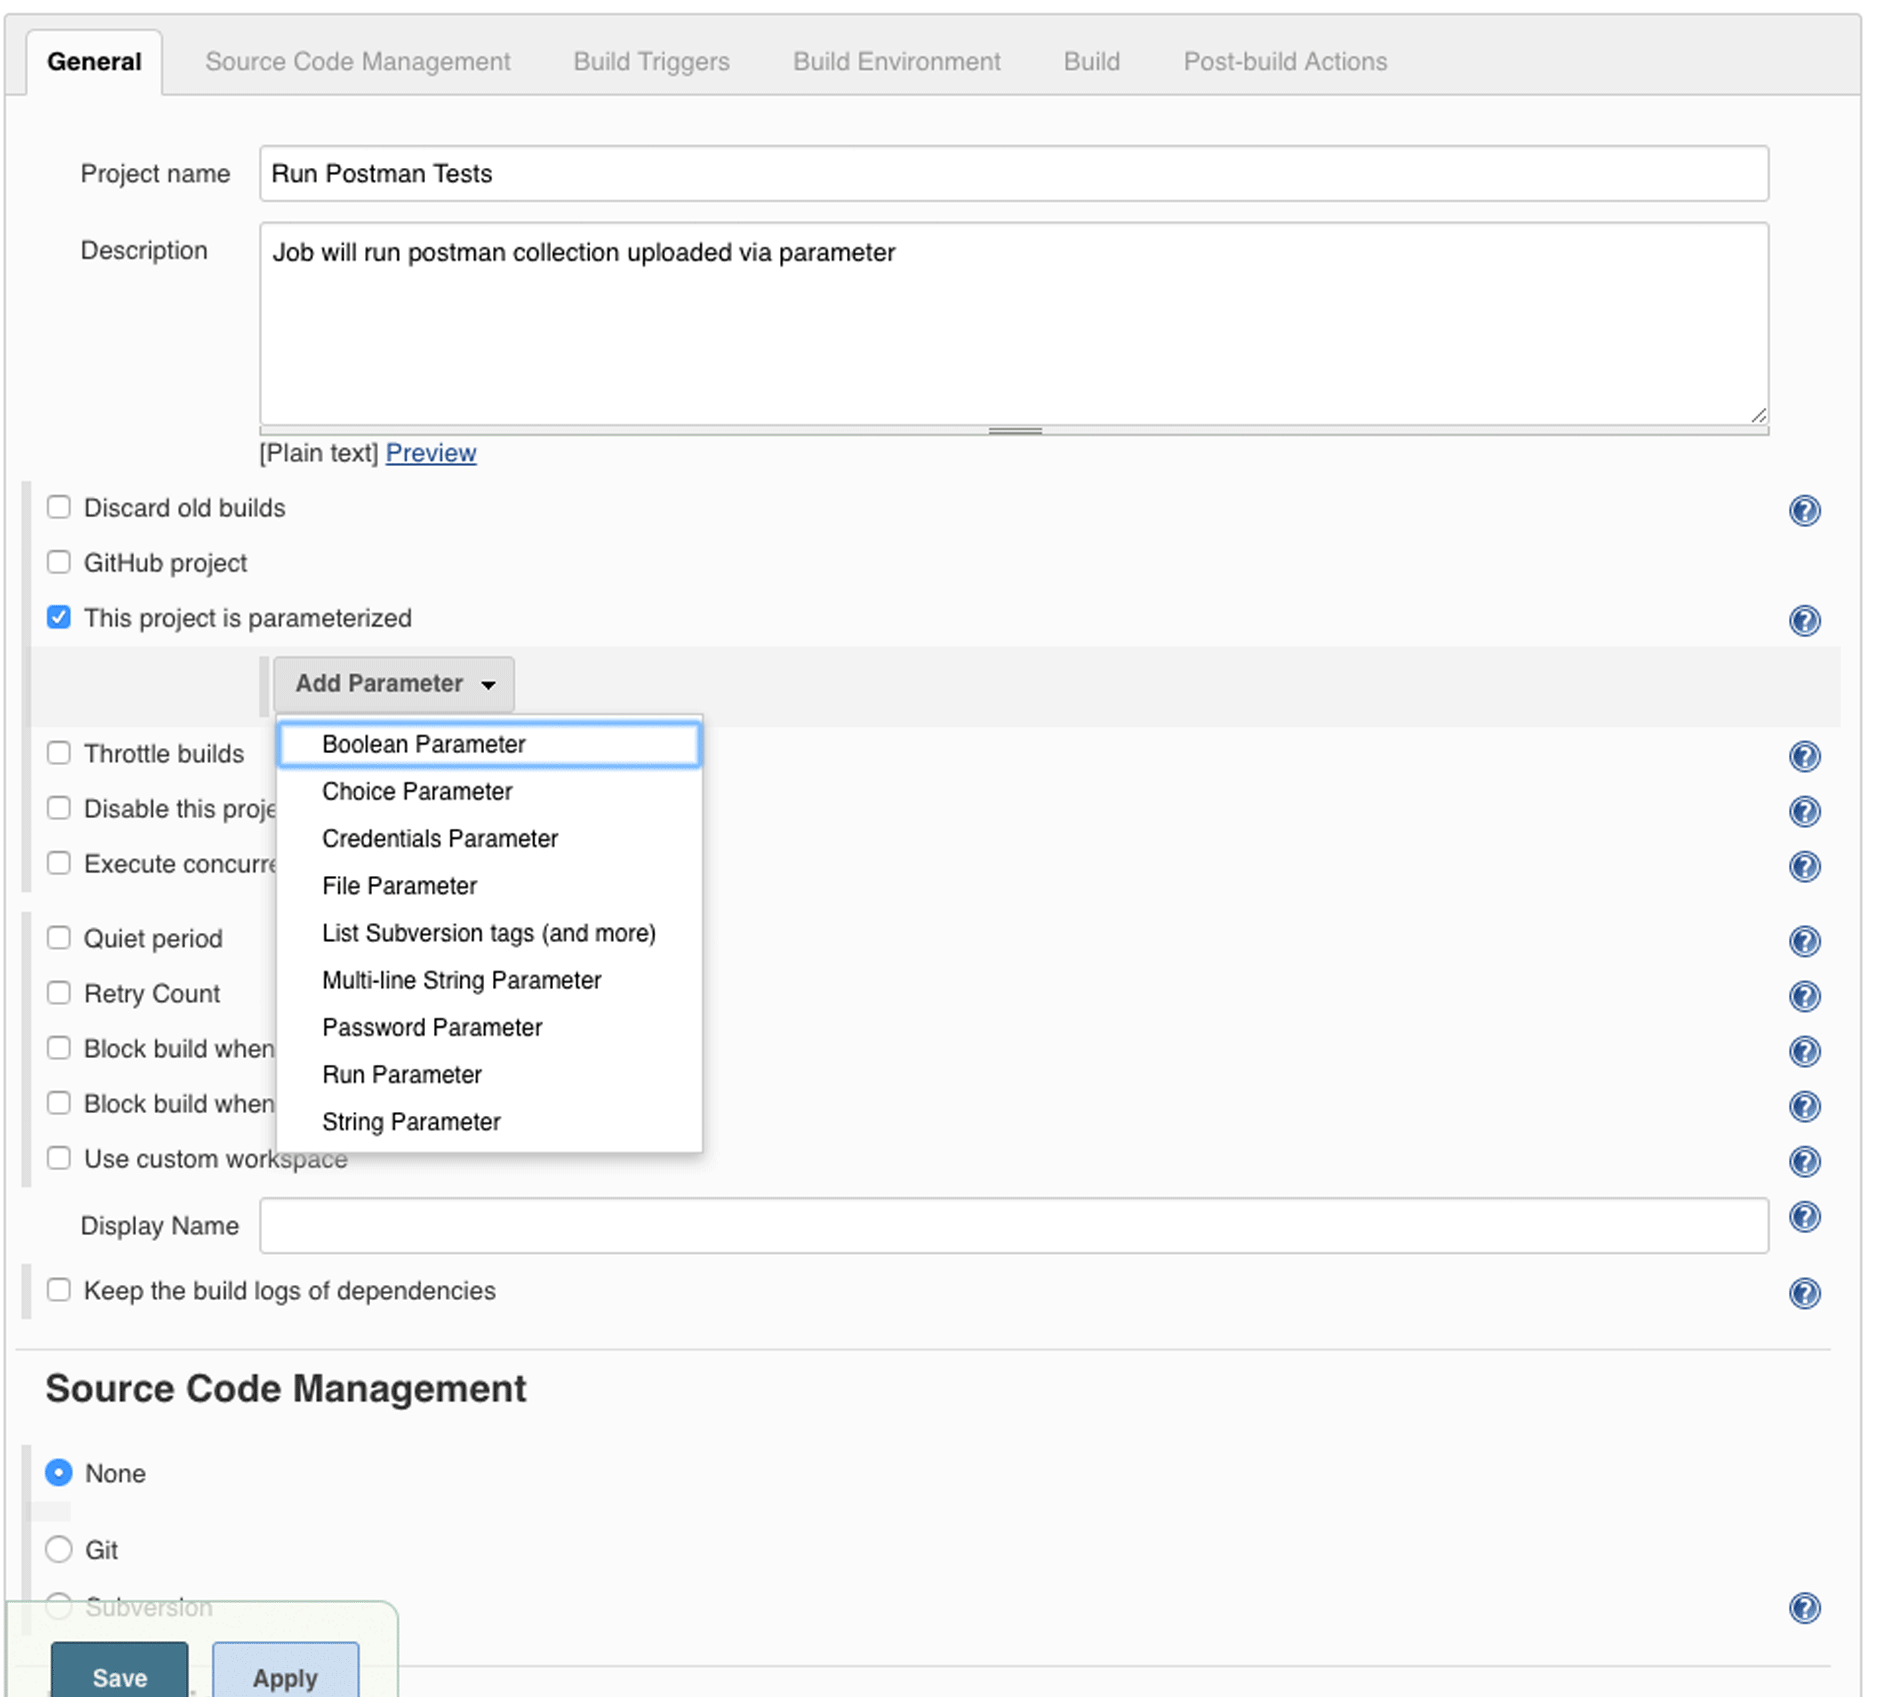Image resolution: width=1887 pixels, height=1697 pixels.
Task: Choose List Subversion tags option
Action: 489,933
